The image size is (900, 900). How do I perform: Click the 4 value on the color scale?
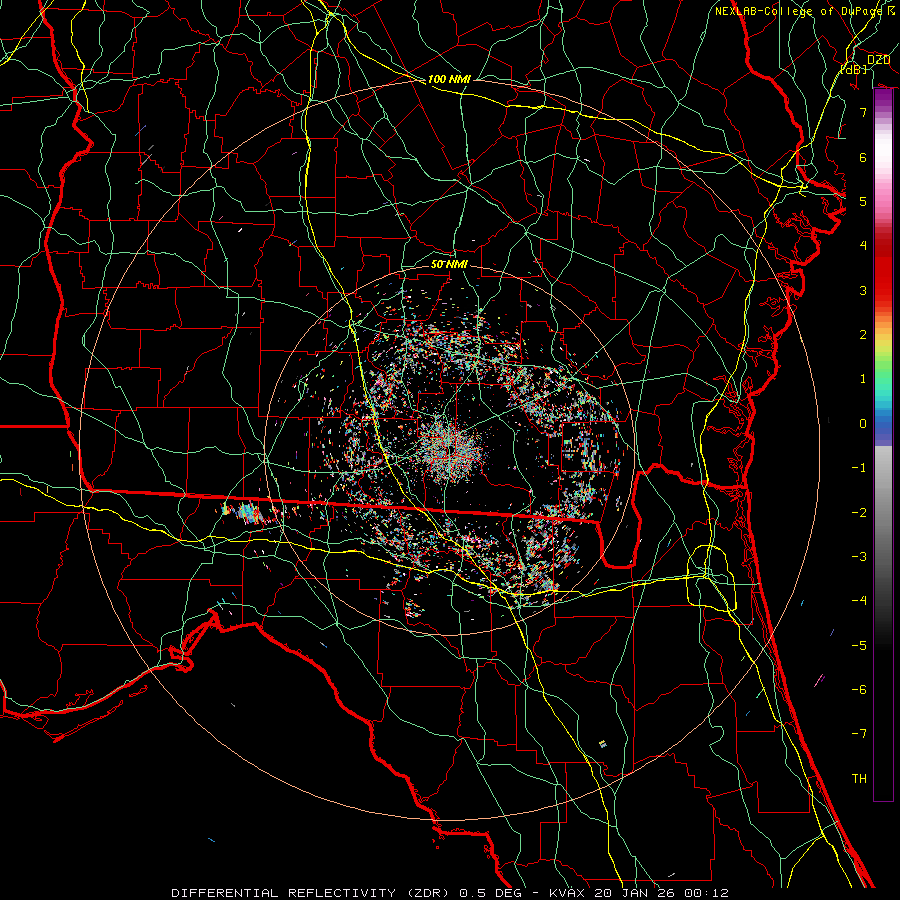tap(863, 246)
